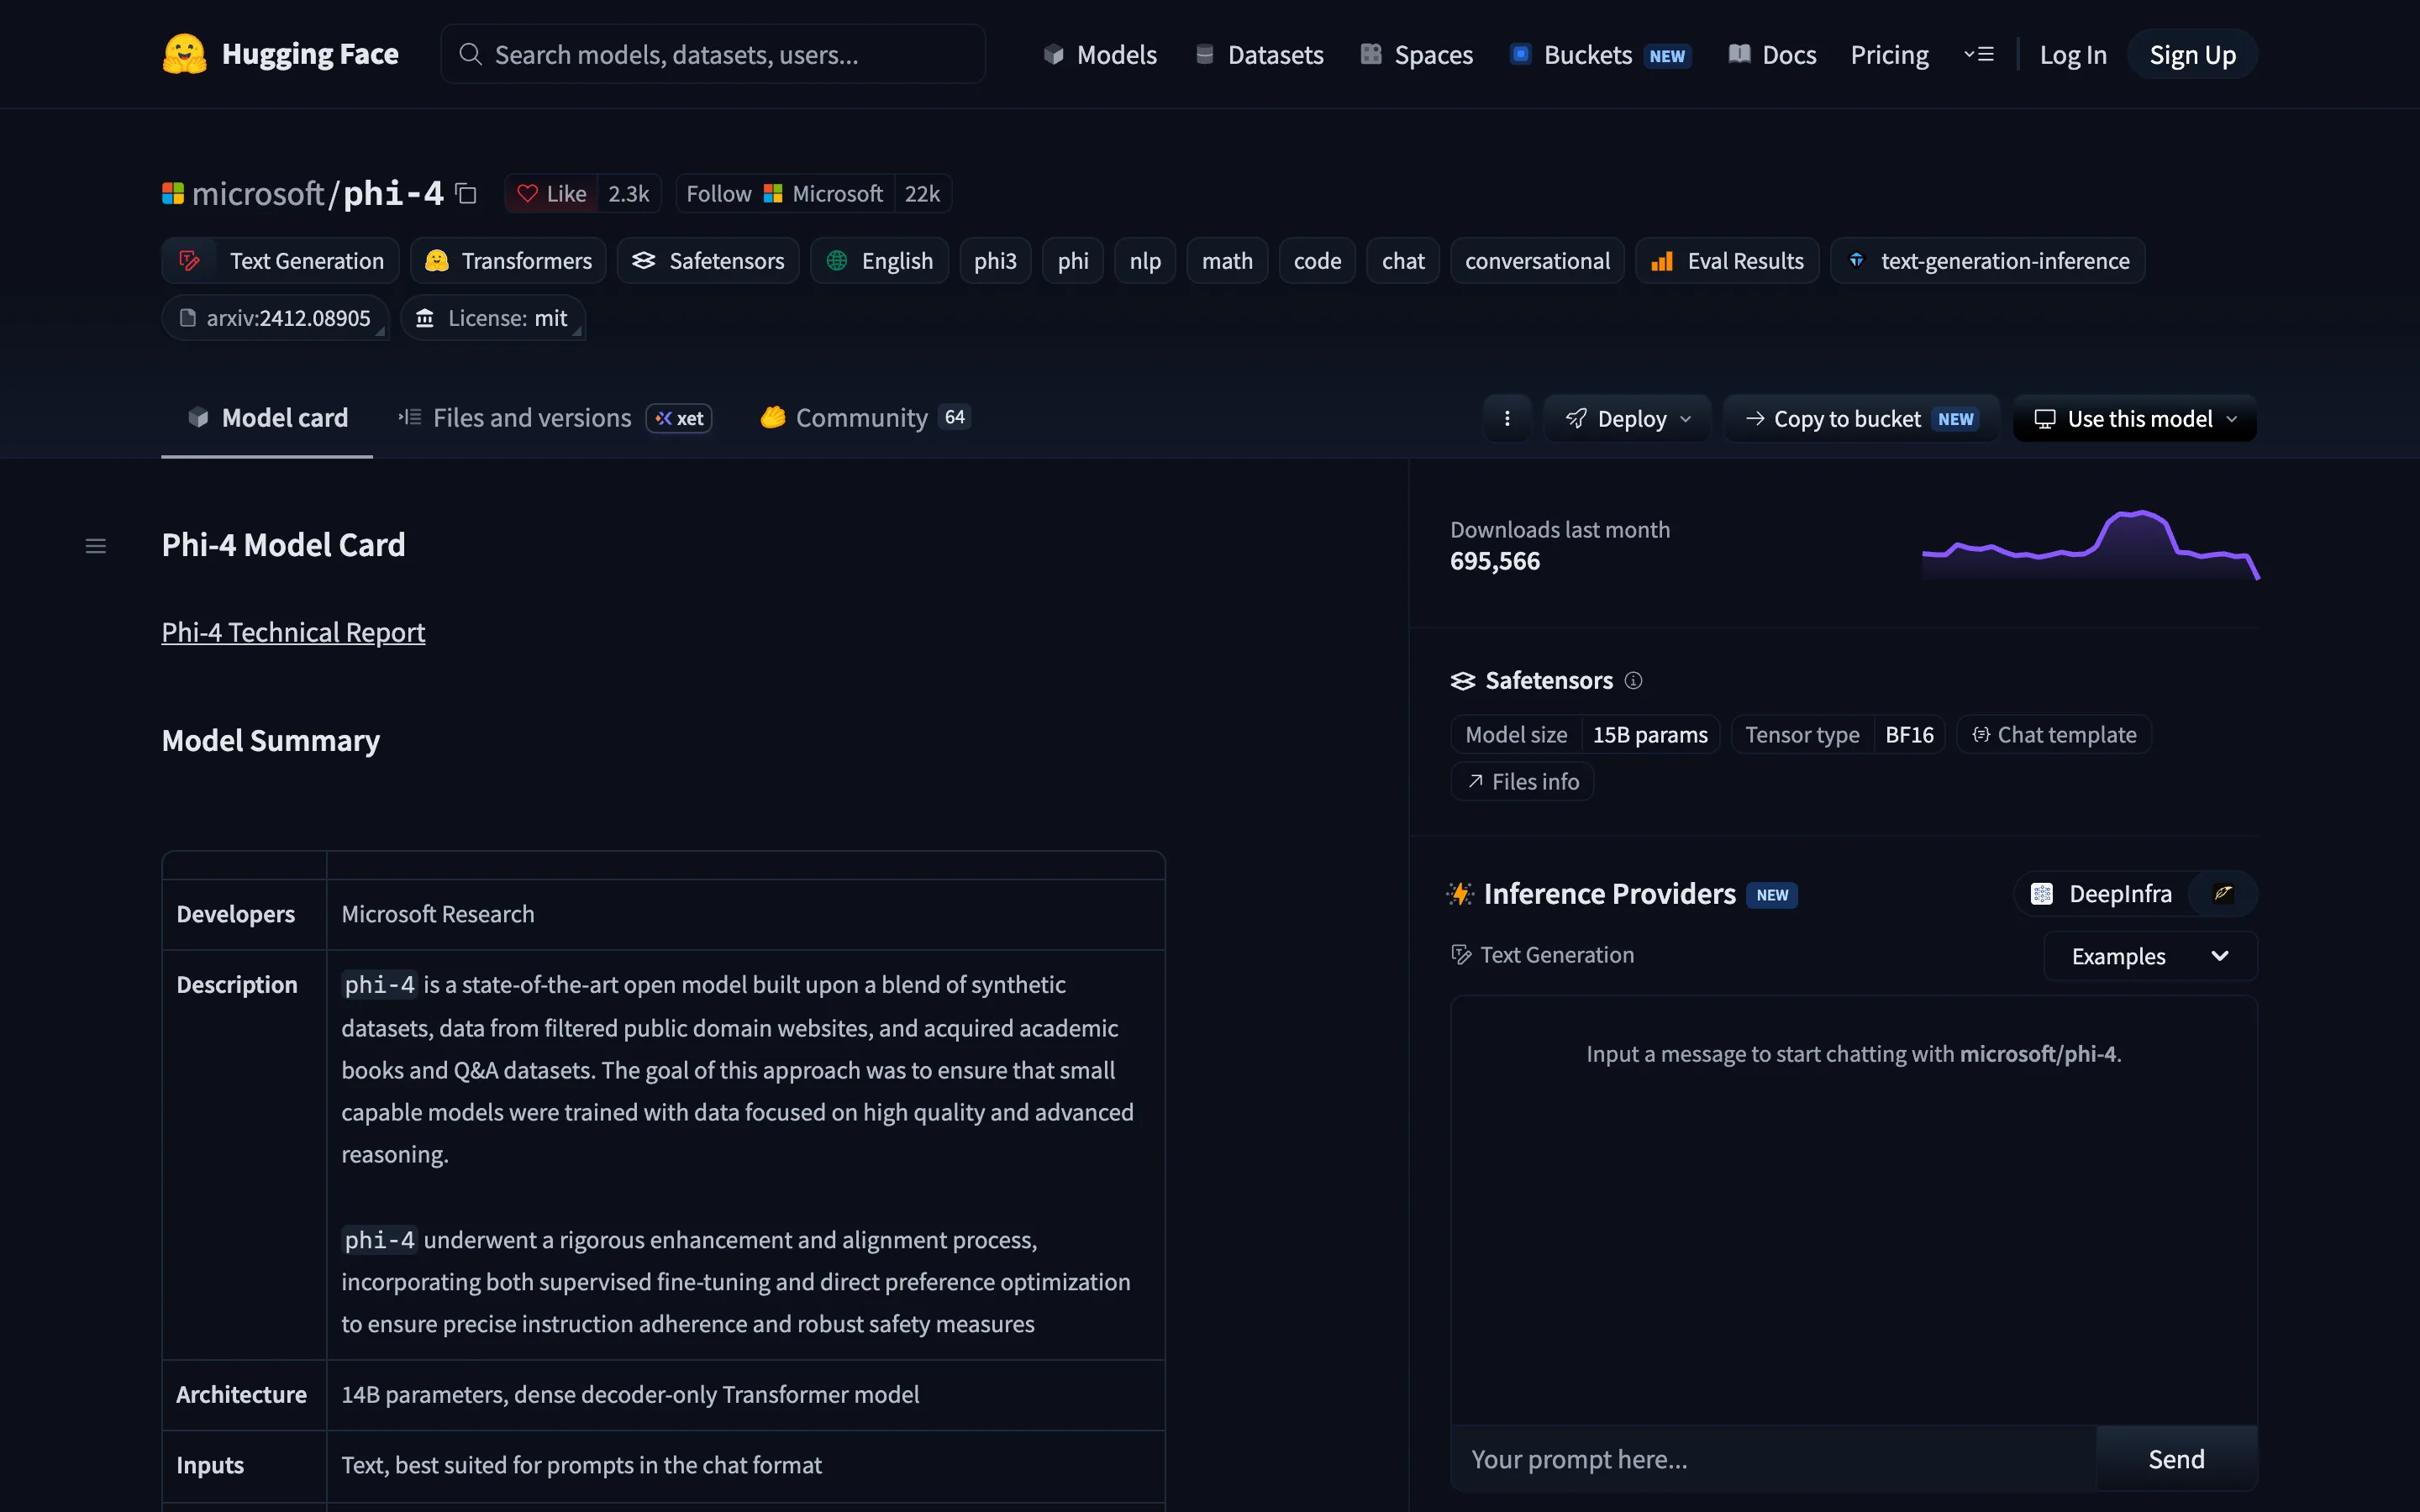The height and width of the screenshot is (1512, 2420).
Task: Open the navbar overflow menu icon
Action: 1978,54
